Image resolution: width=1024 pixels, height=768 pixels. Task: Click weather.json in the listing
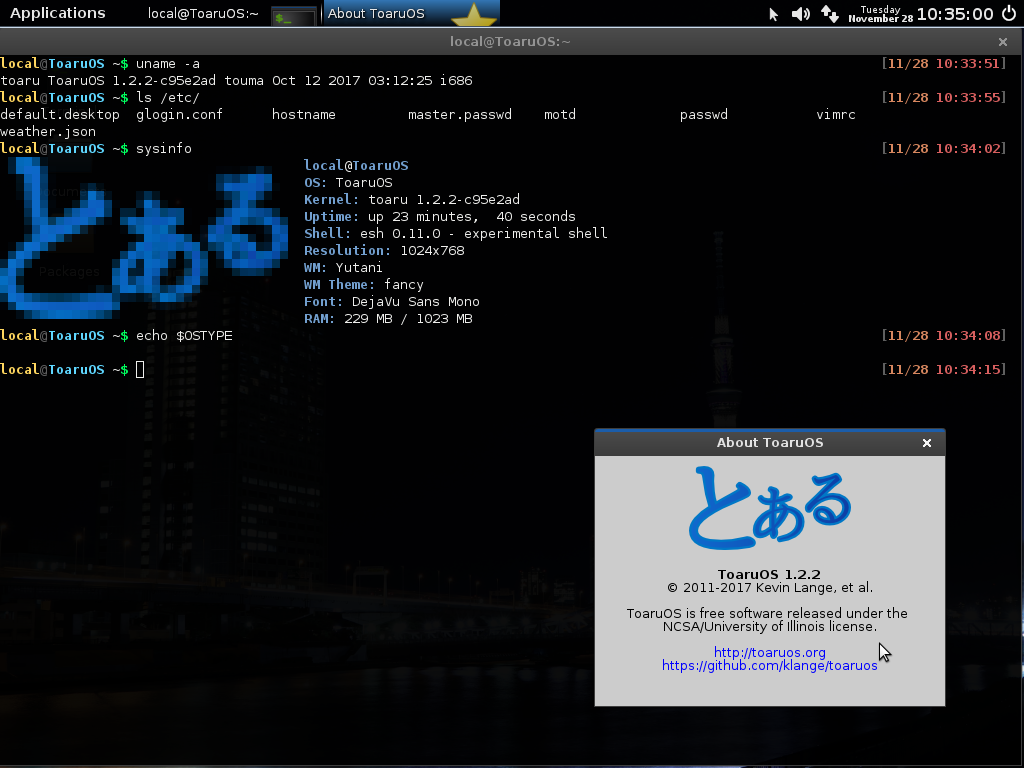pos(48,132)
